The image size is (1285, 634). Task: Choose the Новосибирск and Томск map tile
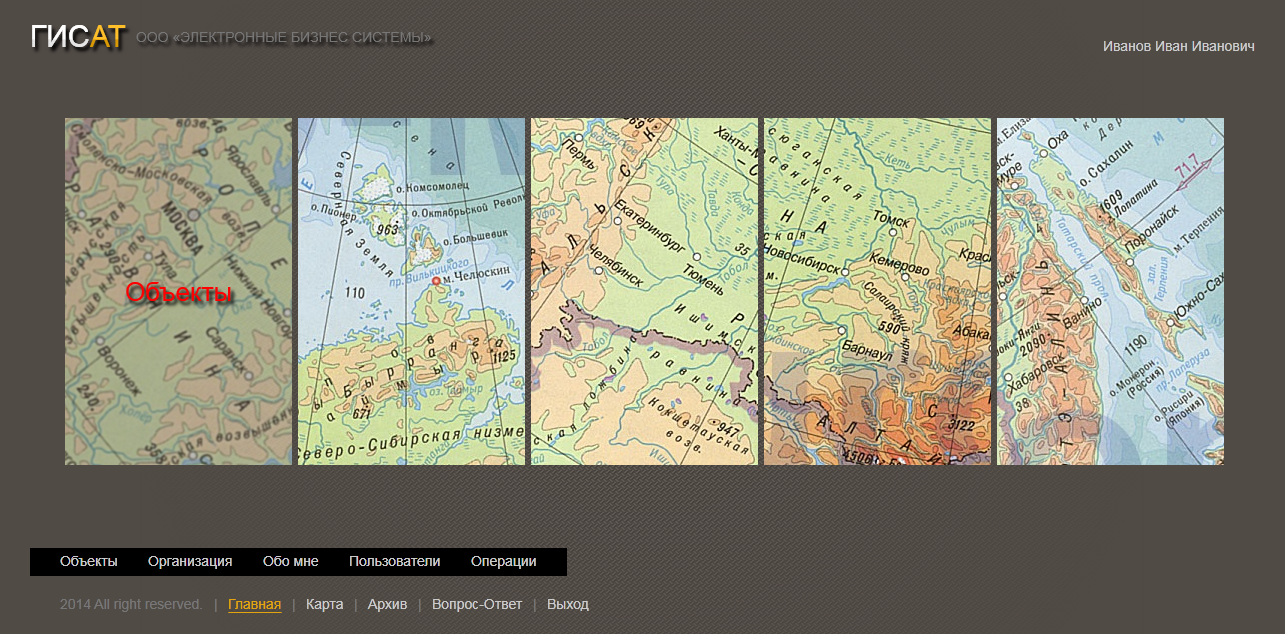pos(877,291)
